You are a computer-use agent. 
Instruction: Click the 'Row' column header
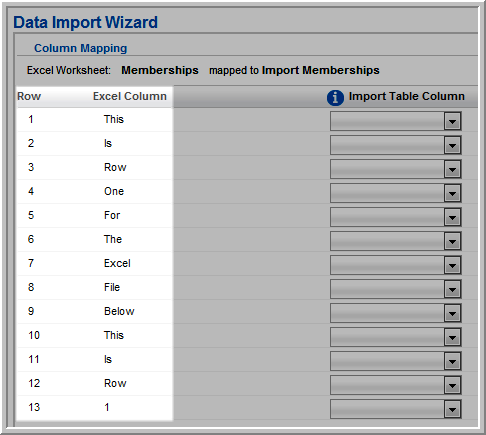pos(29,96)
